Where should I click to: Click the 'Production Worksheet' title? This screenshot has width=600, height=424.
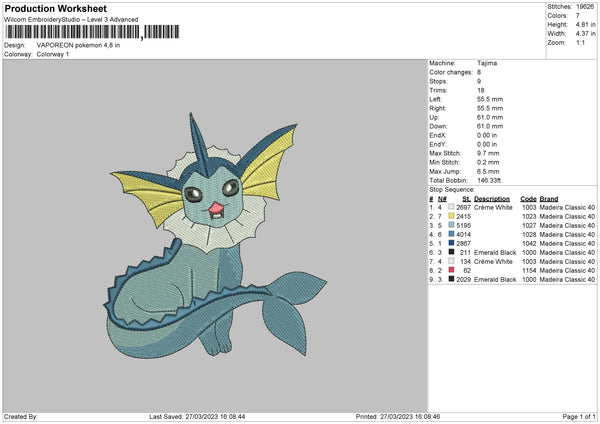tap(55, 8)
